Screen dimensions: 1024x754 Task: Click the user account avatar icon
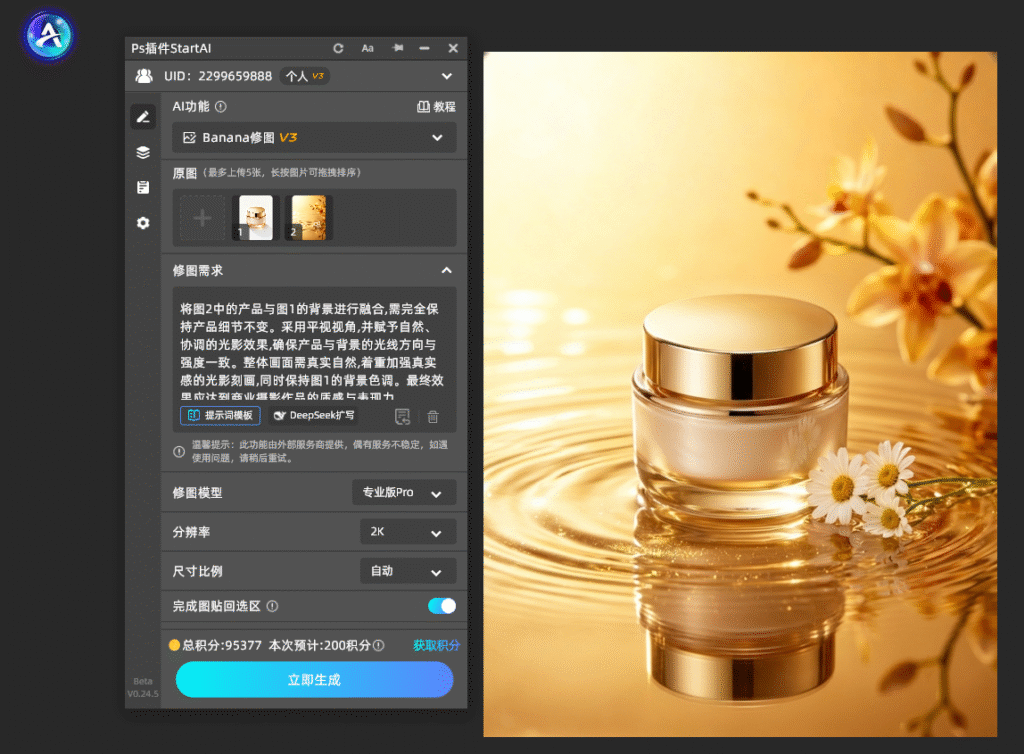point(144,76)
